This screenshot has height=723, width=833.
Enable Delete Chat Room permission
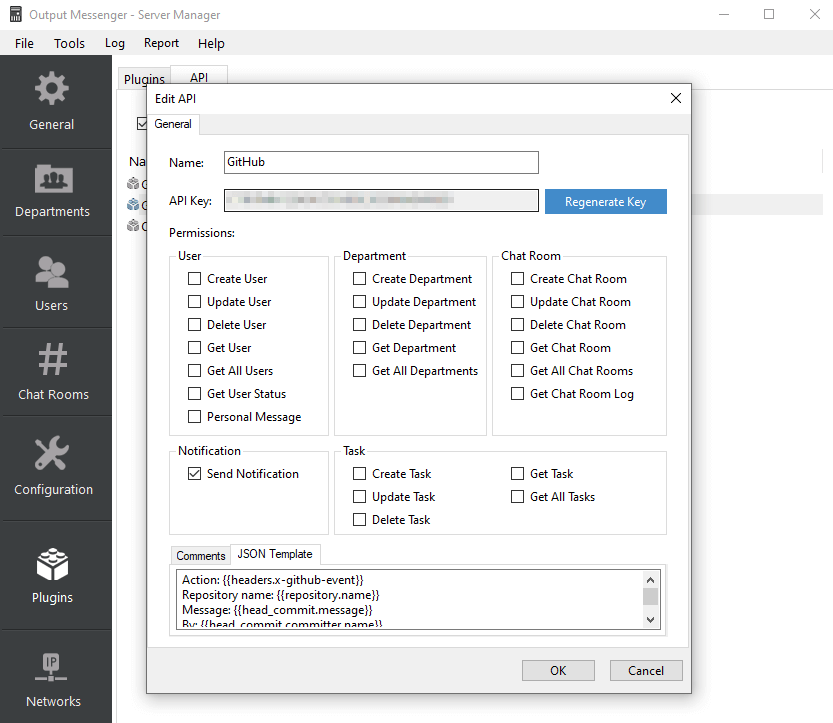click(x=517, y=325)
